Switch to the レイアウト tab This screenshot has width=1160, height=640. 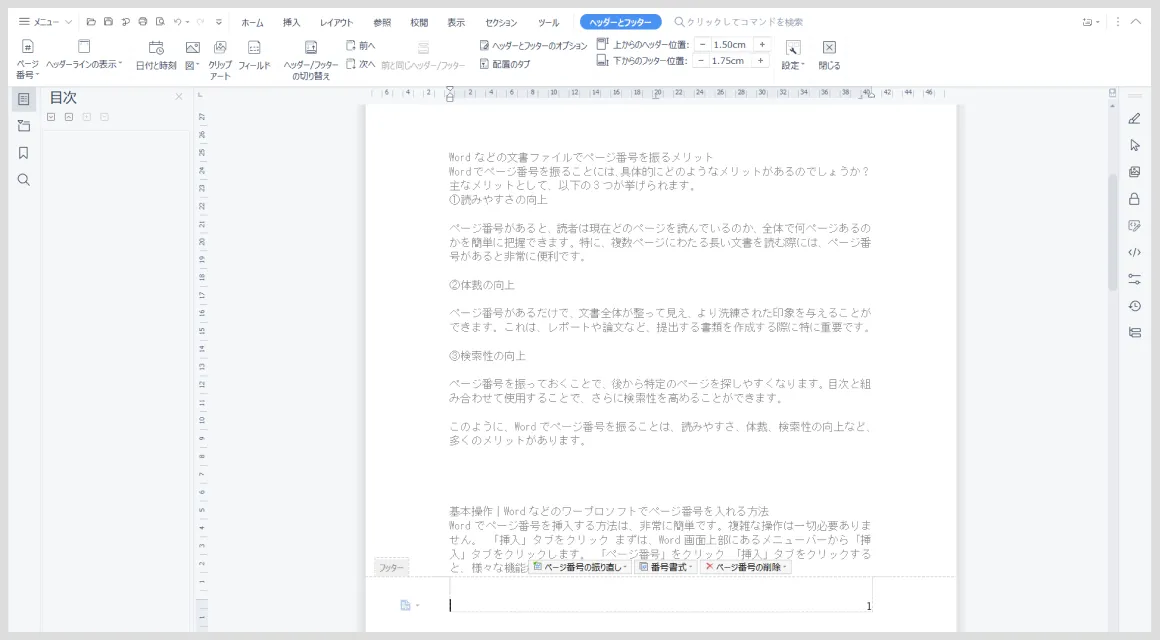337,23
